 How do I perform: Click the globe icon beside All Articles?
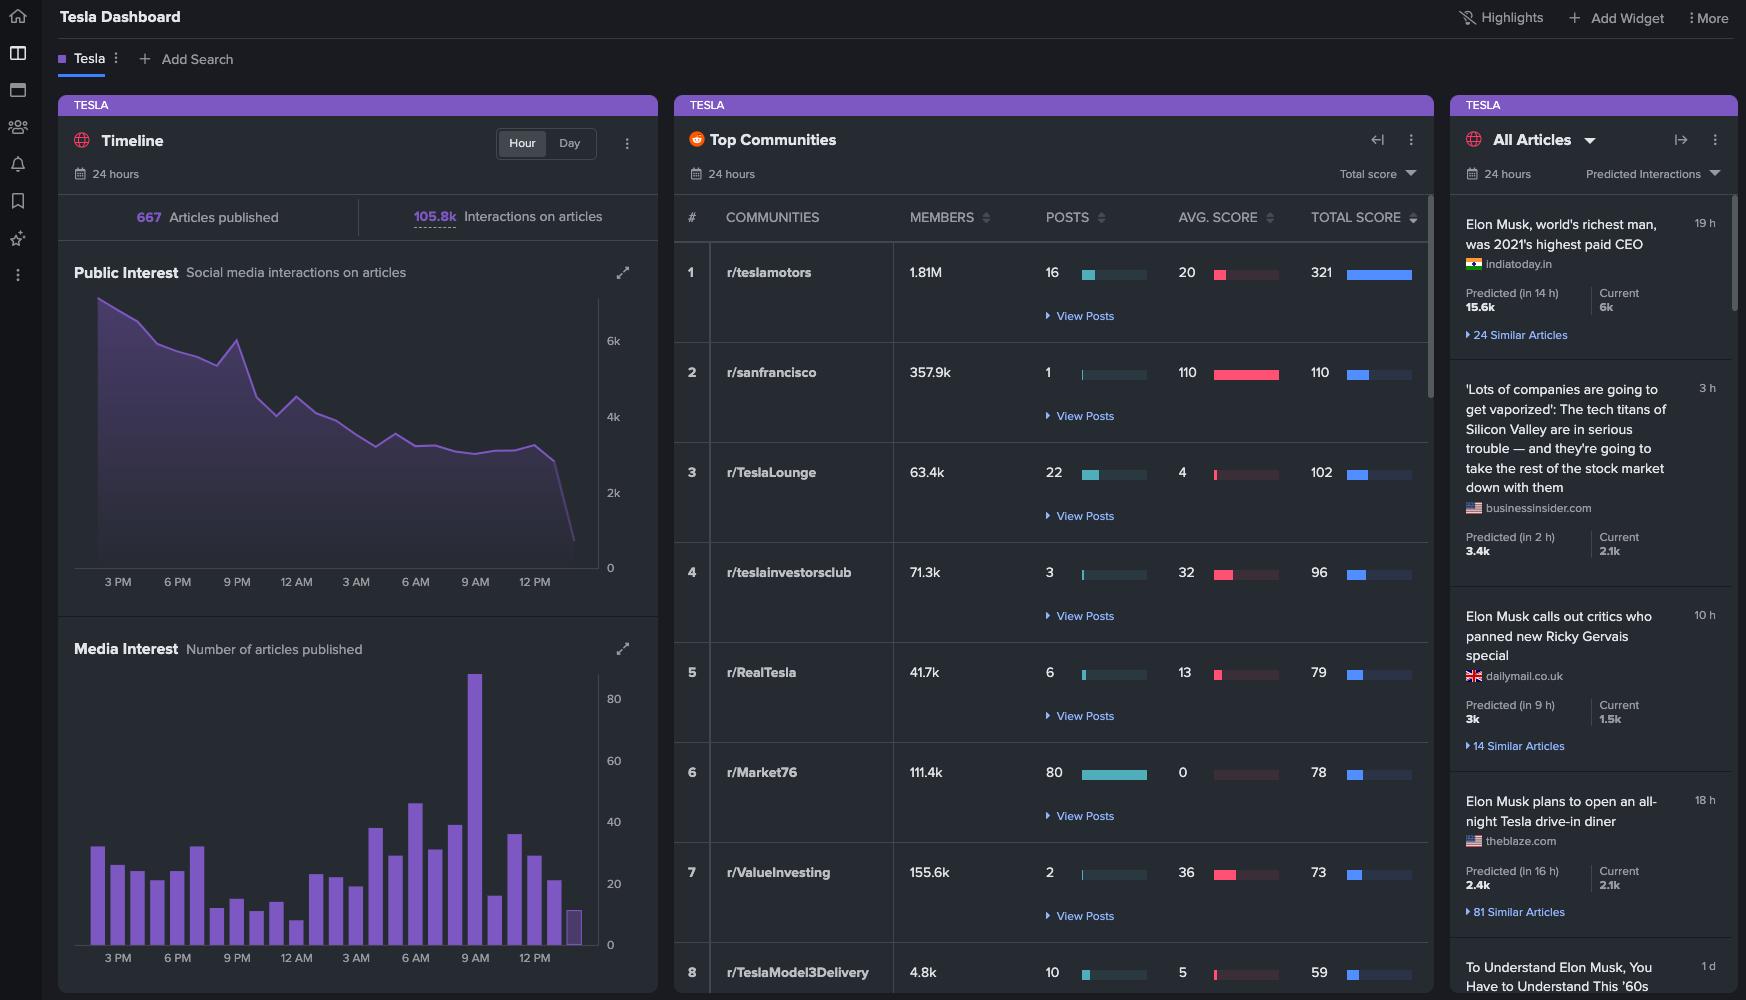(1474, 140)
